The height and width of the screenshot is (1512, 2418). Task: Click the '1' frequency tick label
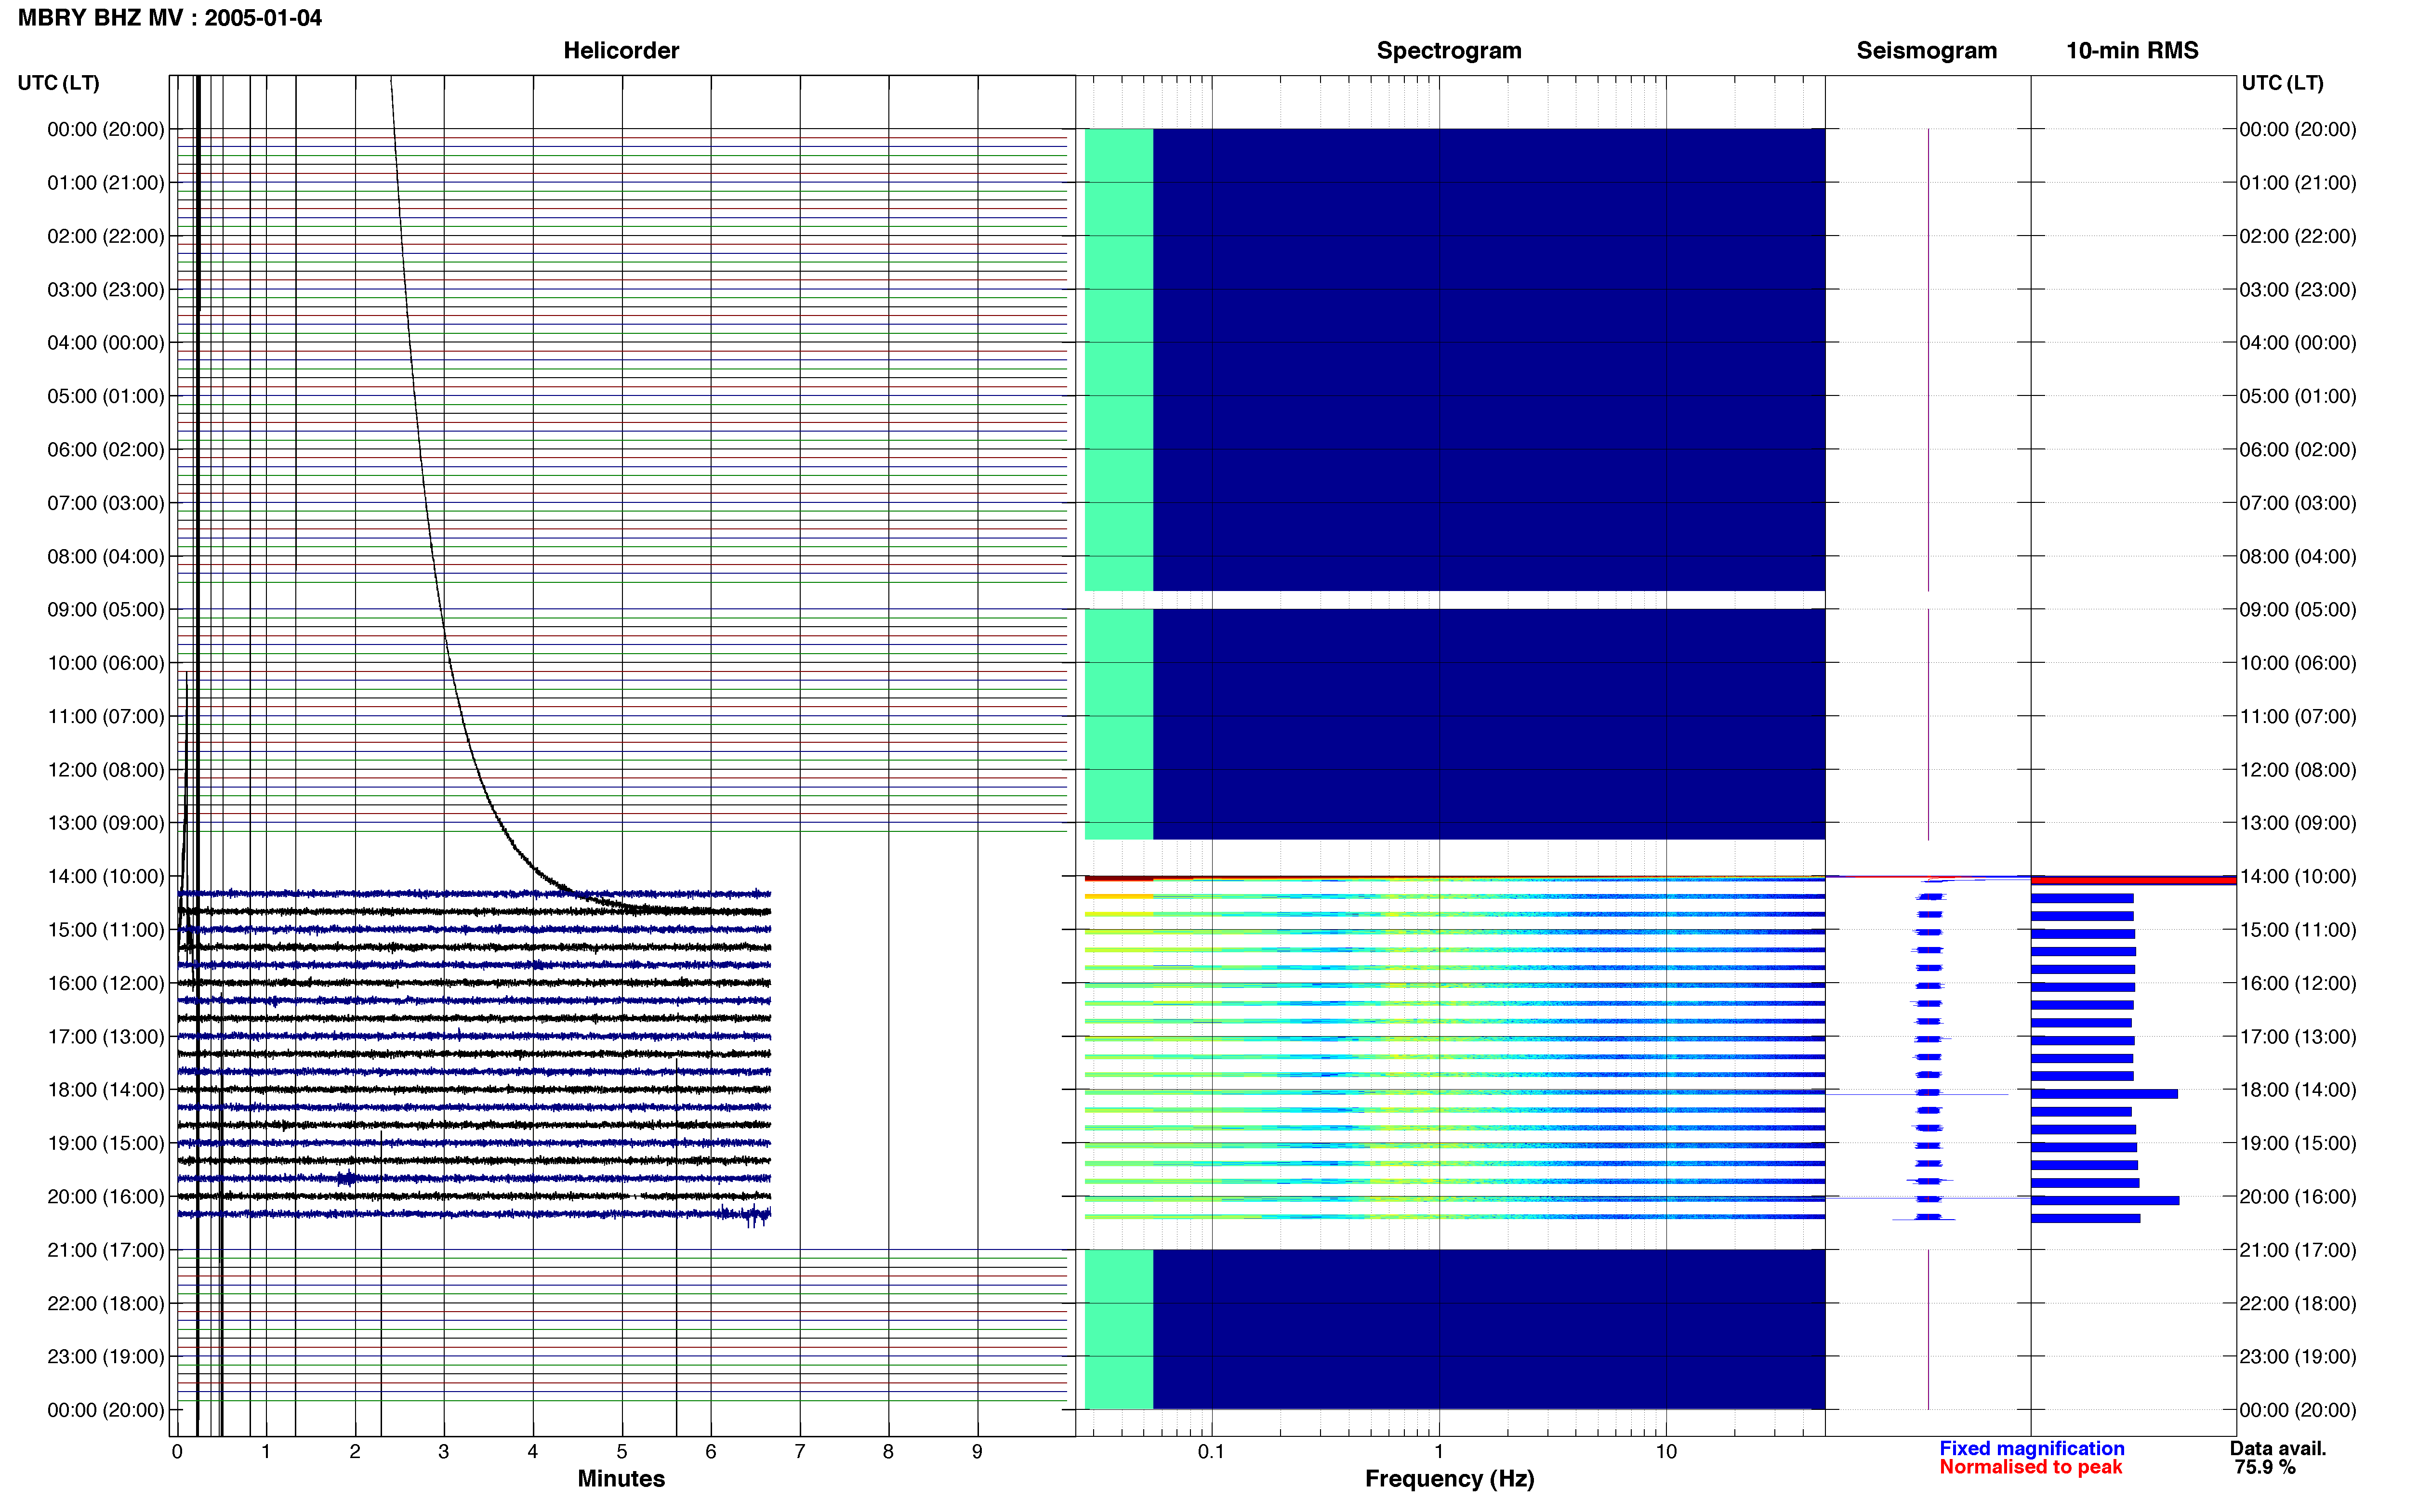[x=1439, y=1451]
